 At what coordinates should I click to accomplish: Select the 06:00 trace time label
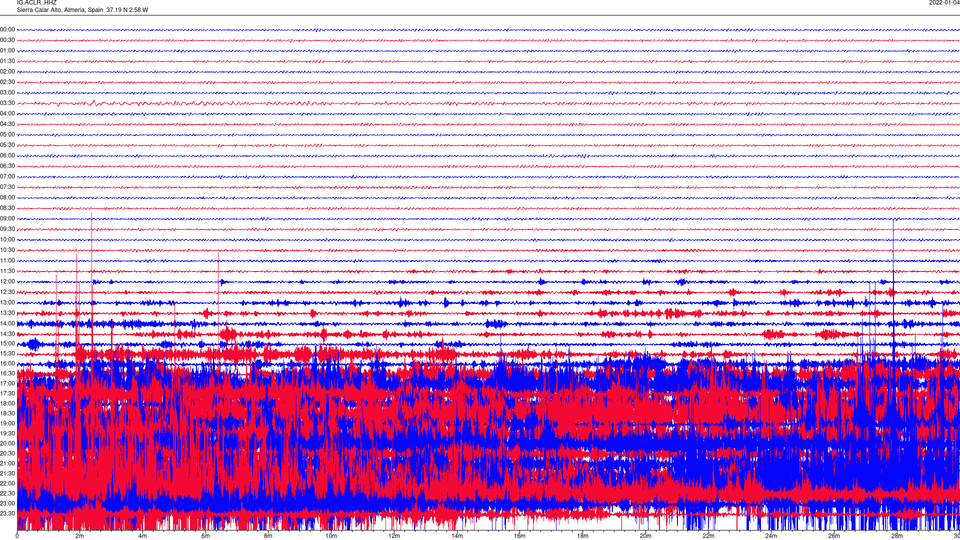click(7, 156)
